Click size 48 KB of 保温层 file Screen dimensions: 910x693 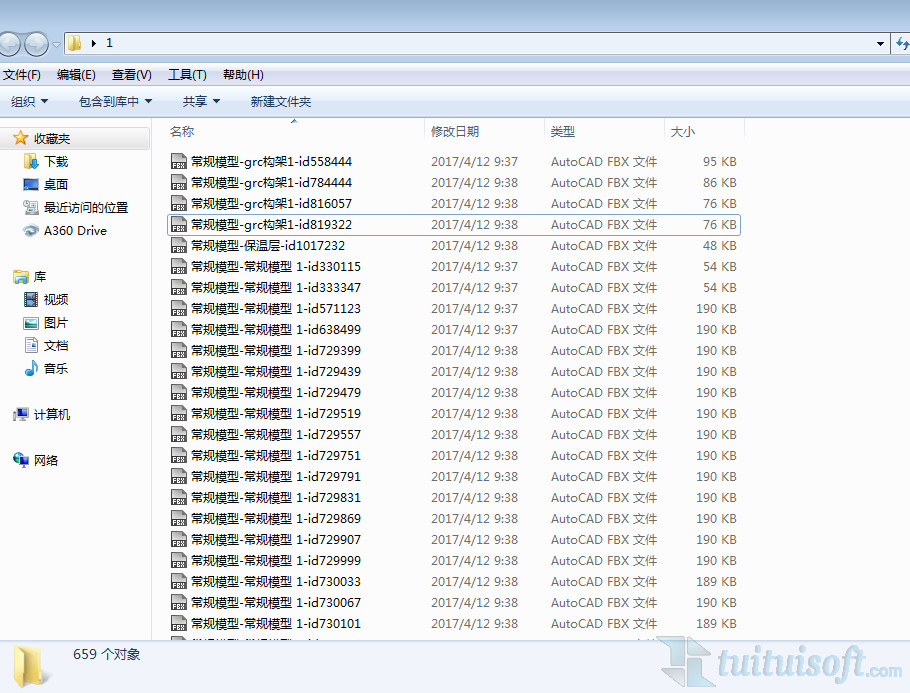[720, 246]
